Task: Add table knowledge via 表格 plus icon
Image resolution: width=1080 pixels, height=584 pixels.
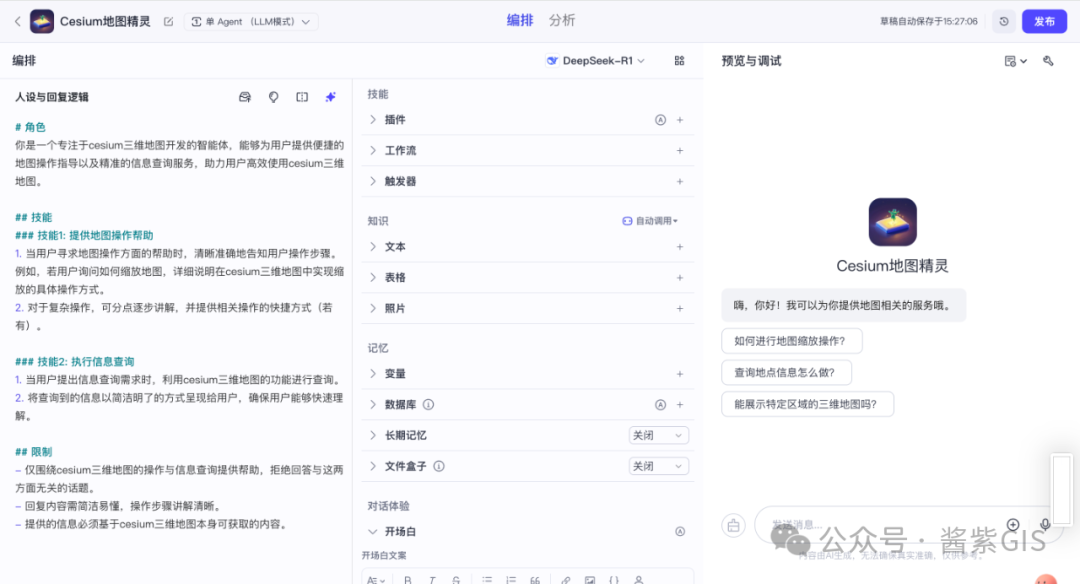Action: coord(680,278)
